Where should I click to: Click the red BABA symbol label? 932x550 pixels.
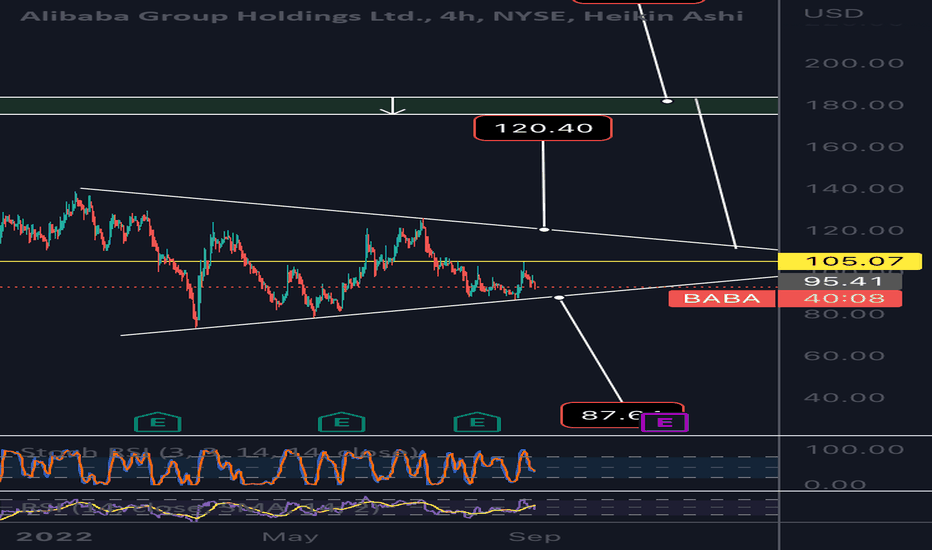(x=722, y=298)
